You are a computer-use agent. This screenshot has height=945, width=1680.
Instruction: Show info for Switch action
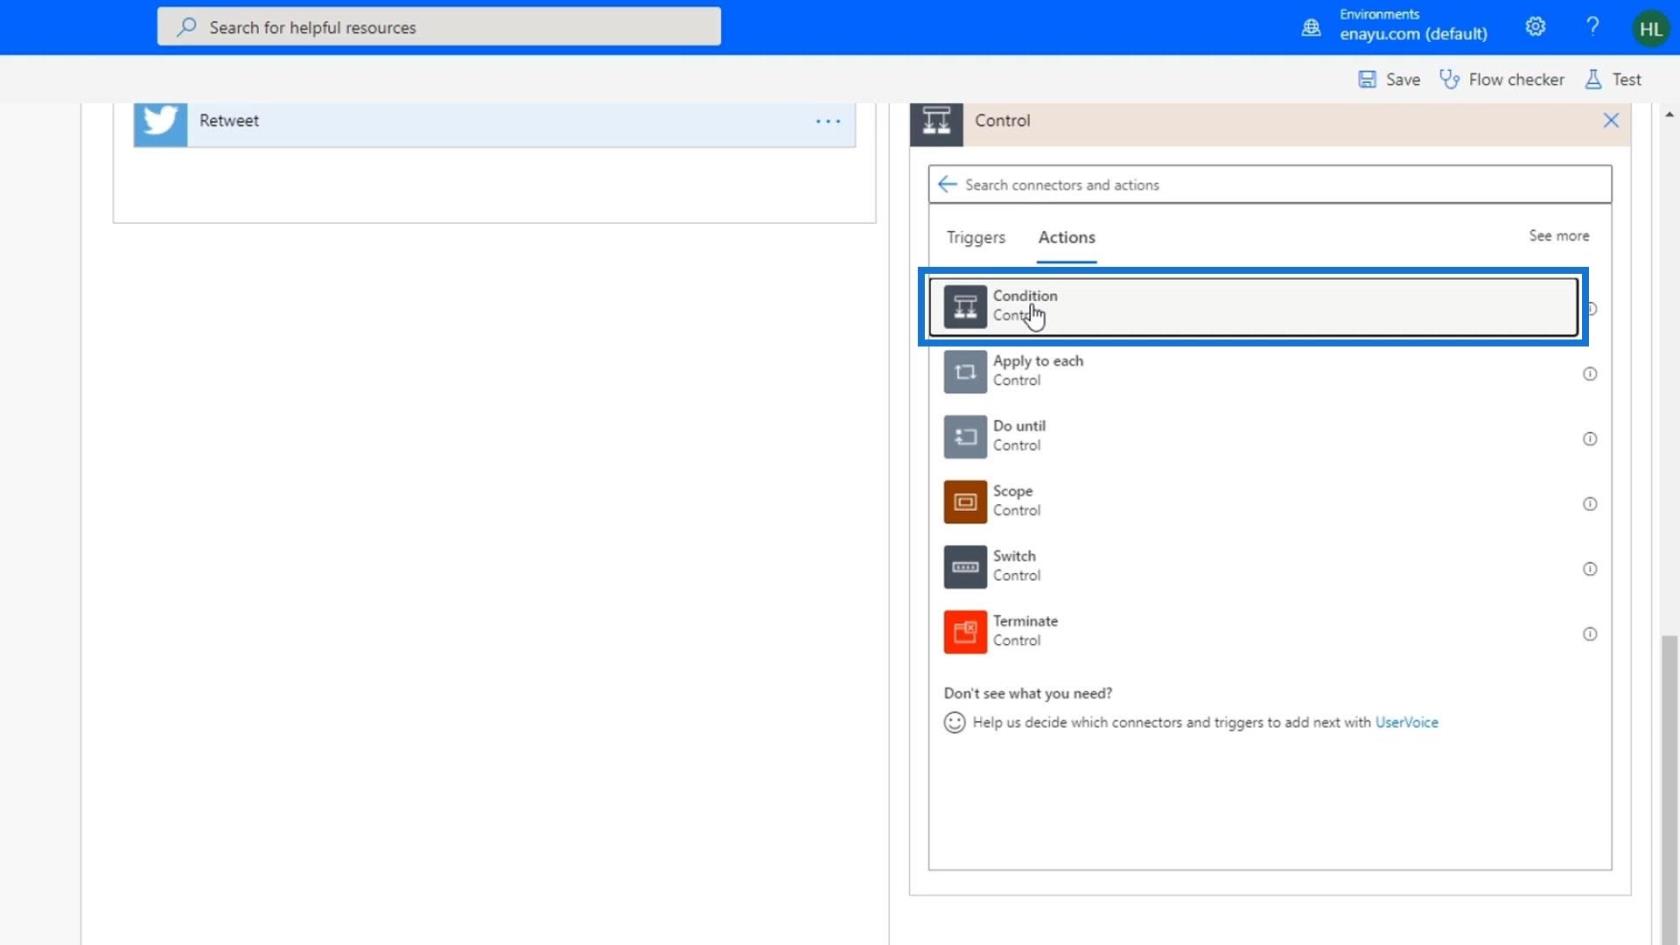[1590, 569]
